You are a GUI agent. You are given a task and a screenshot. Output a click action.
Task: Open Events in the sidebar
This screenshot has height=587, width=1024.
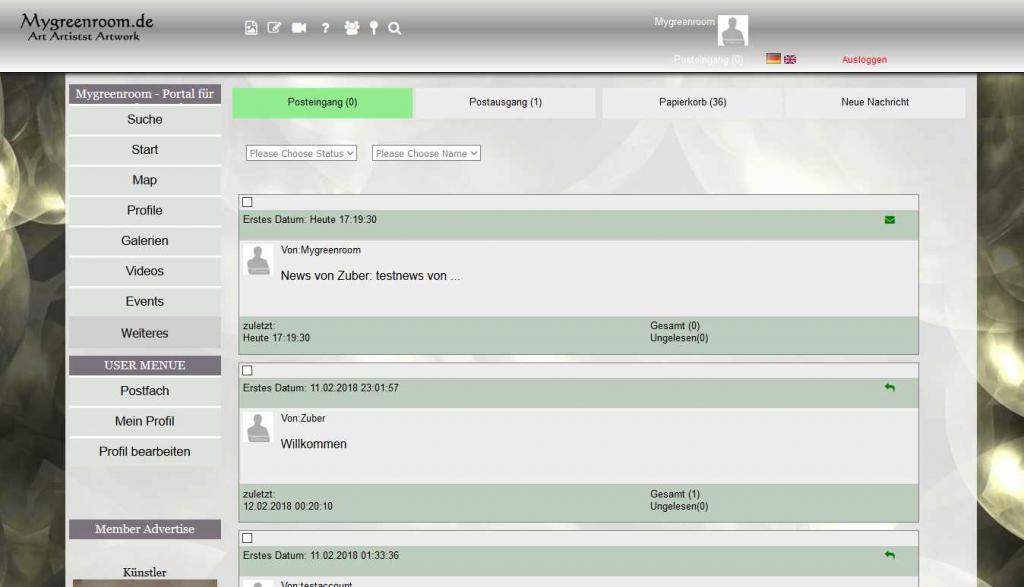[x=145, y=302]
